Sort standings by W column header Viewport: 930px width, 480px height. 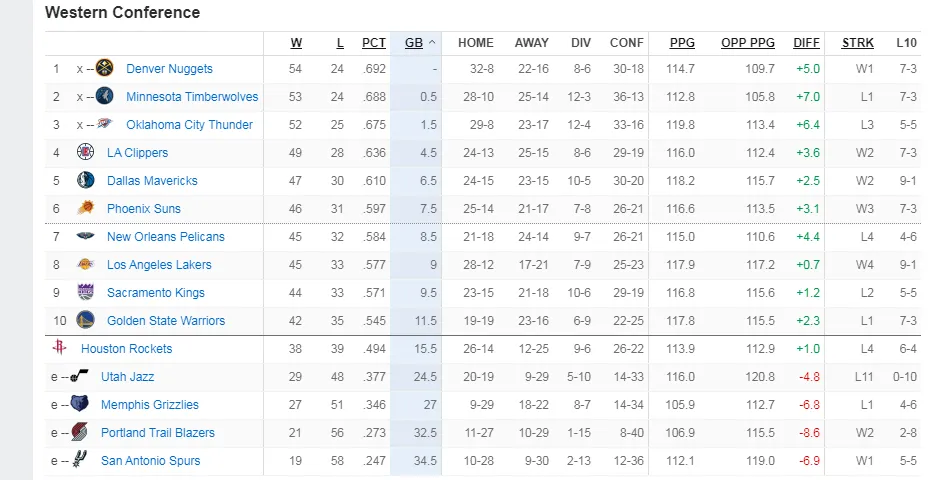point(296,43)
